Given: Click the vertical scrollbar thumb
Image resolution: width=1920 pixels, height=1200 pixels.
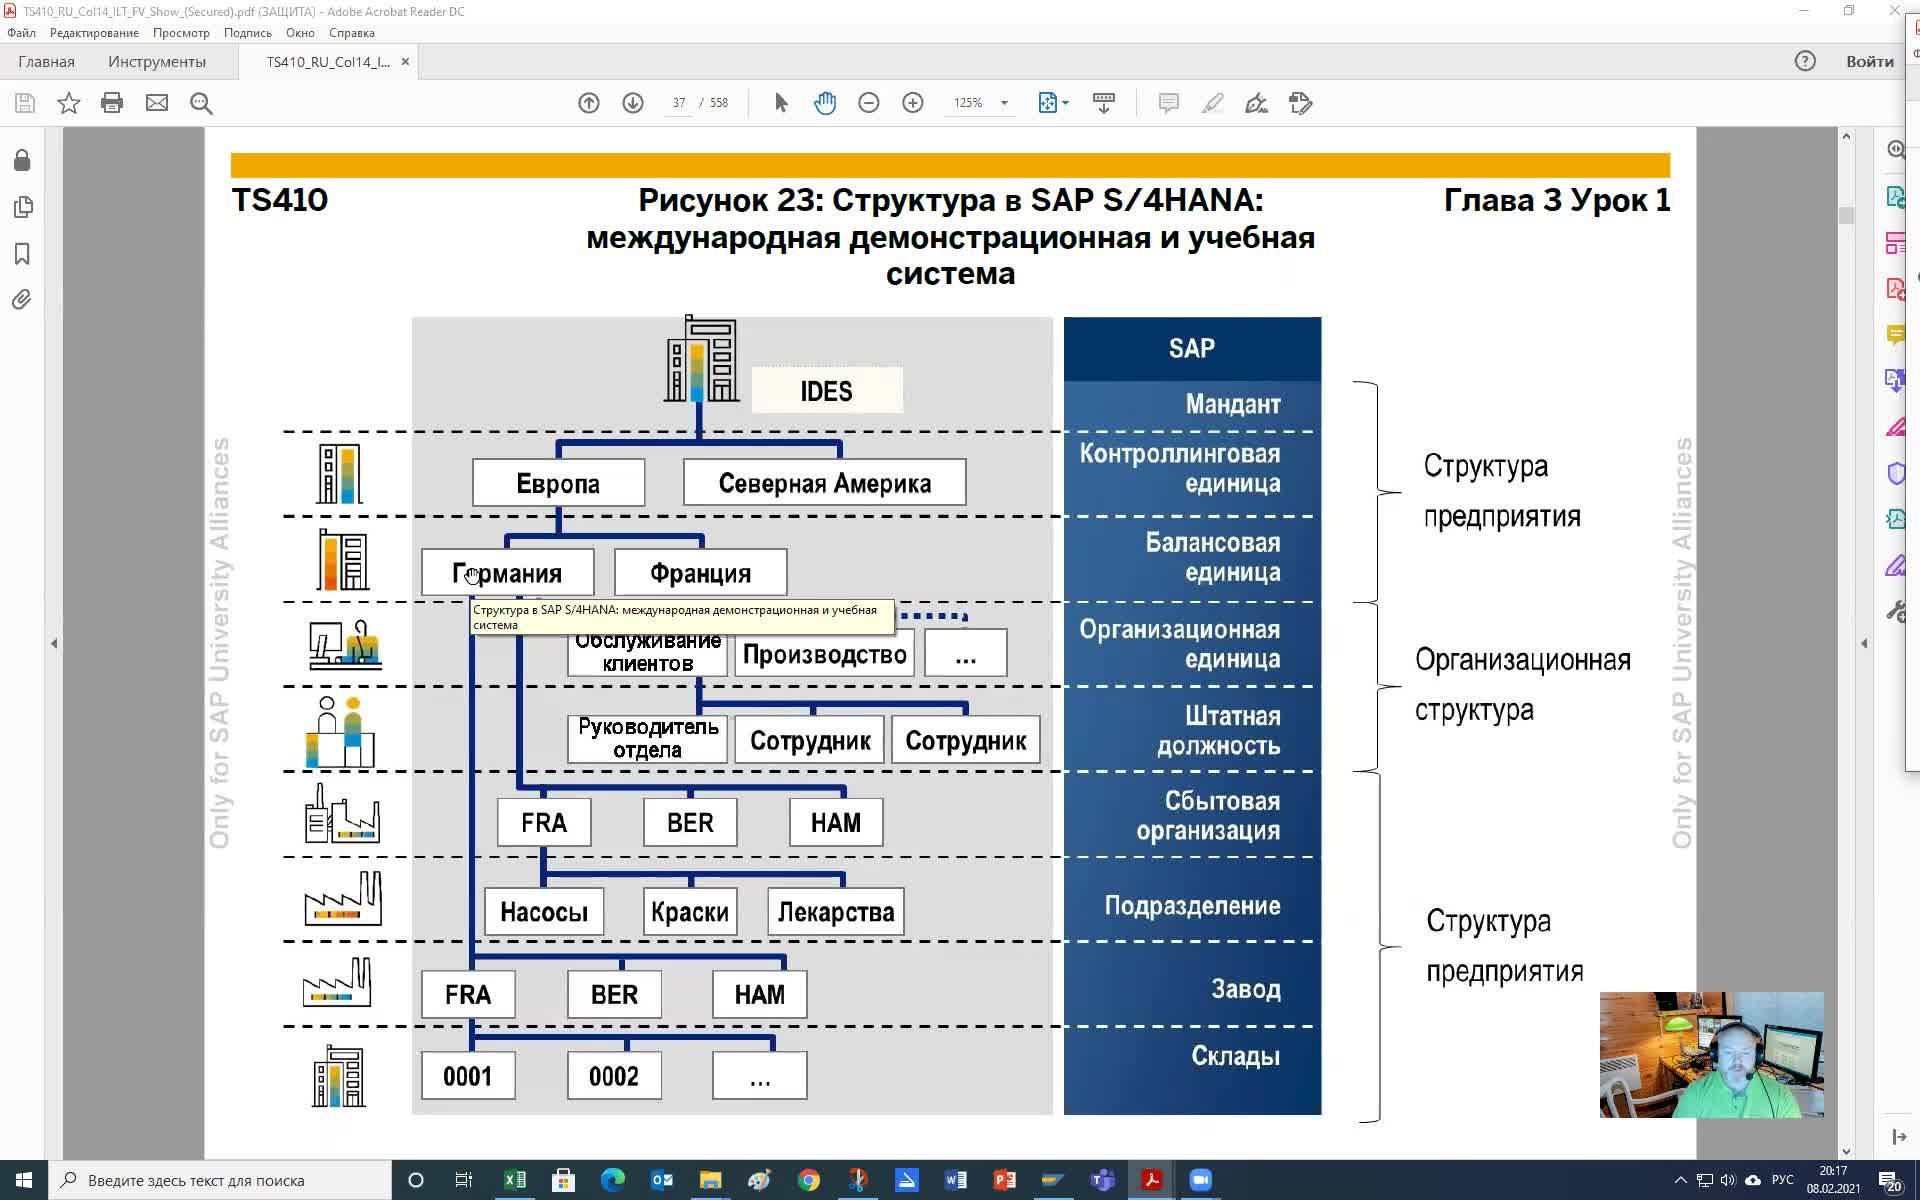Looking at the screenshot, I should [1846, 215].
